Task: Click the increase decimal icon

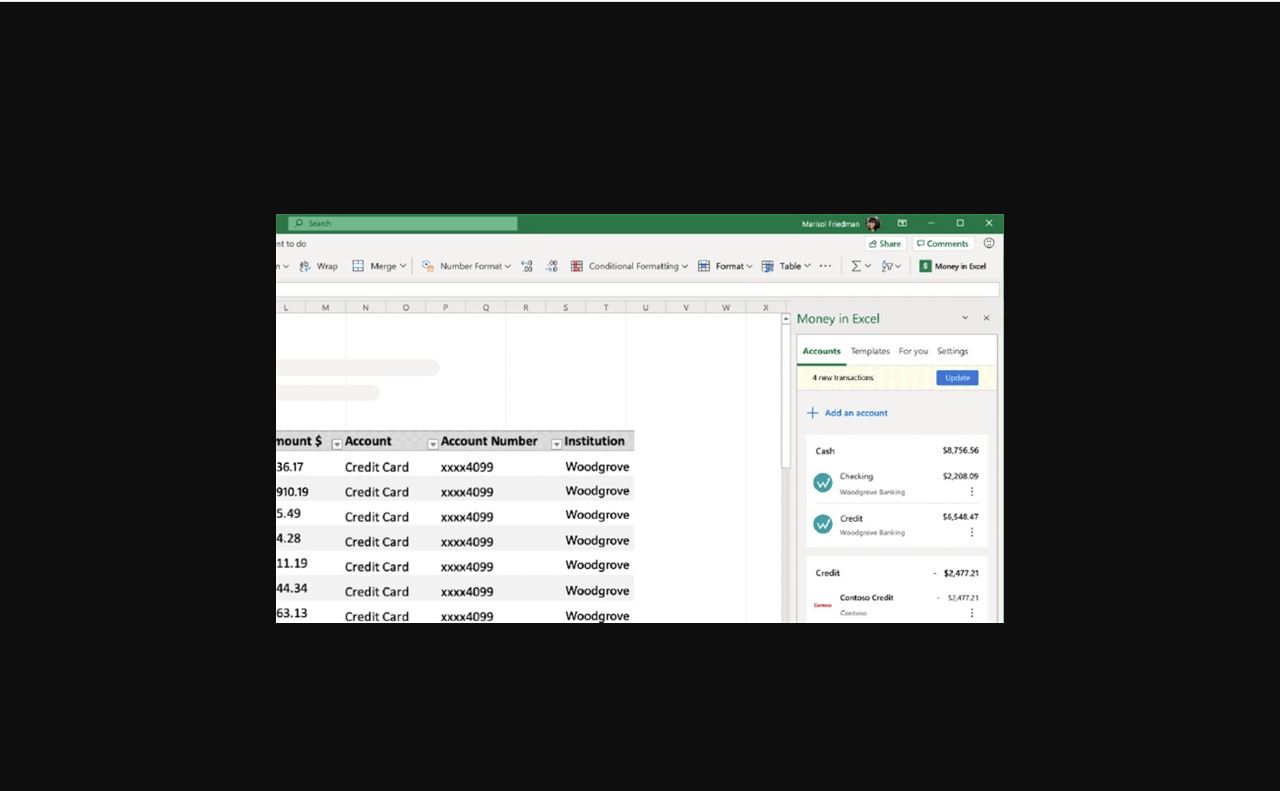Action: tap(527, 266)
